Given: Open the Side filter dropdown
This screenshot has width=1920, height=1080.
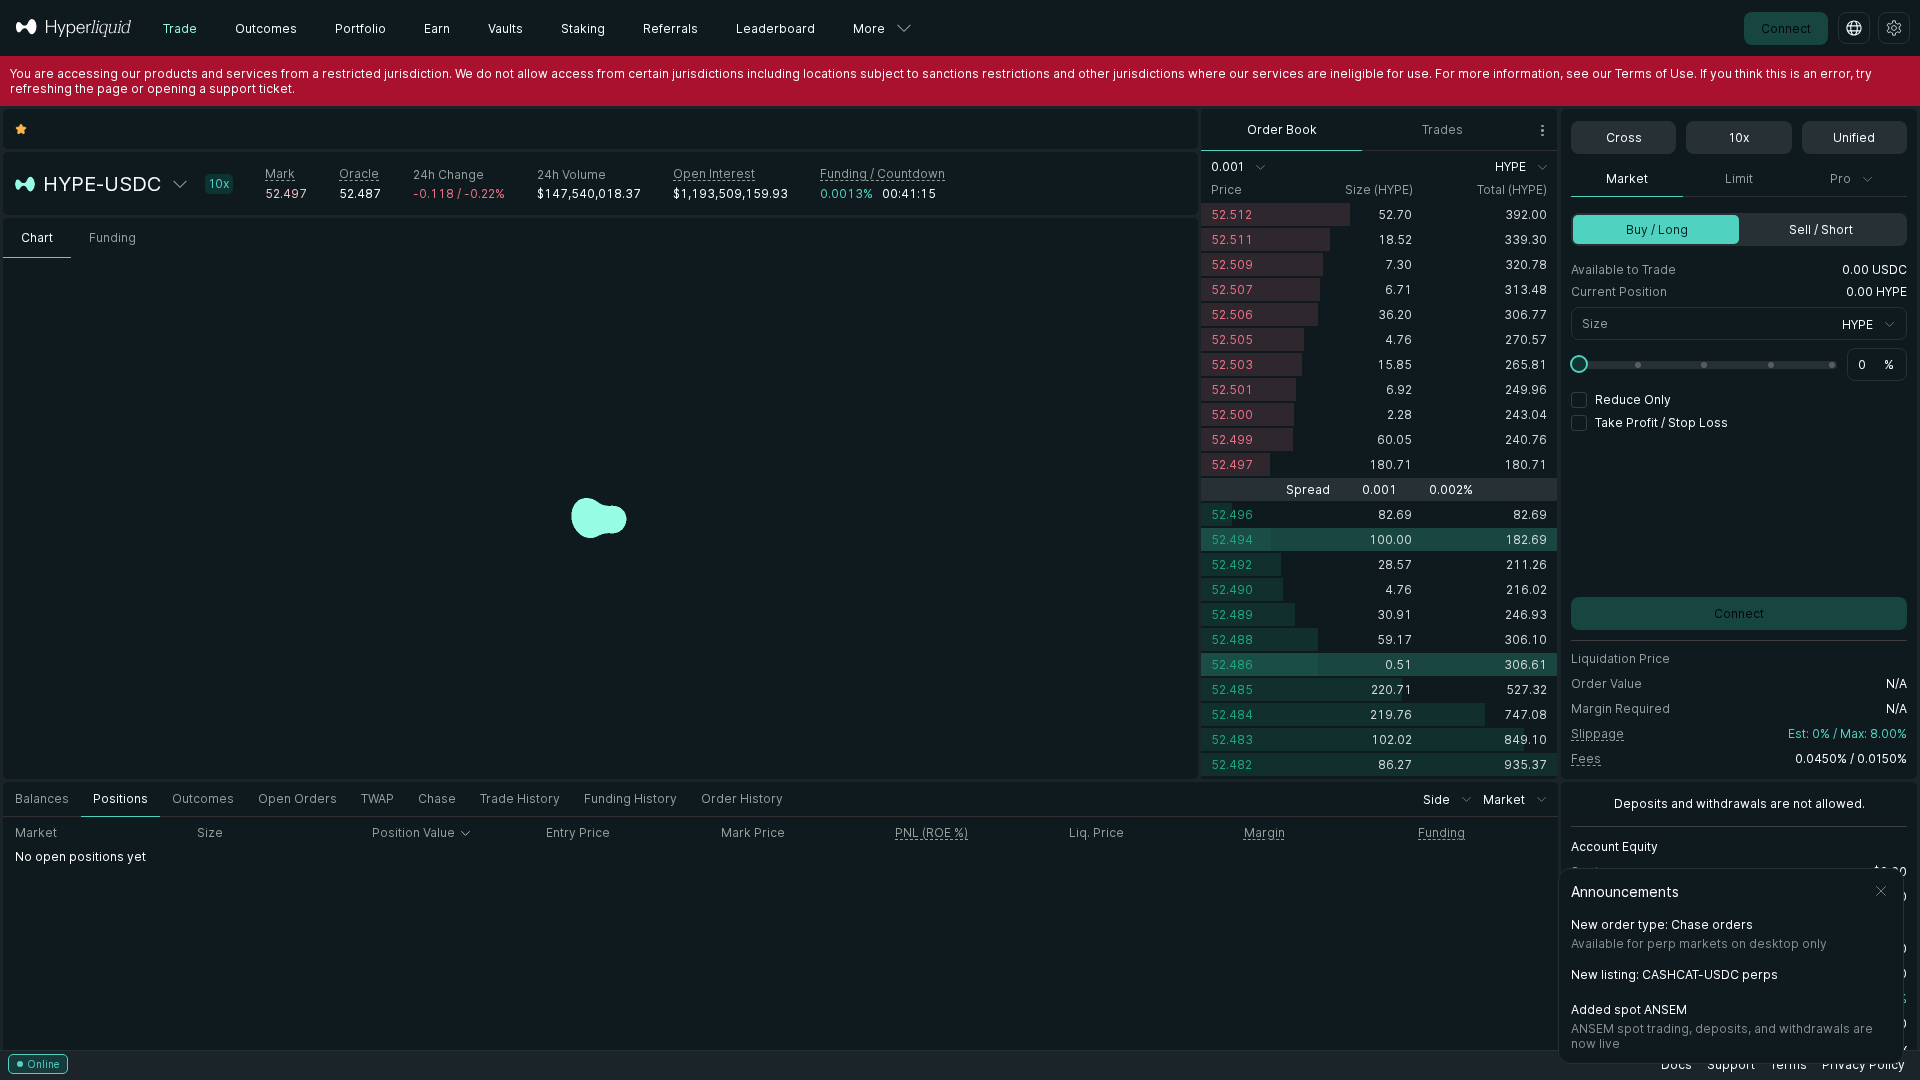Looking at the screenshot, I should pos(1447,800).
